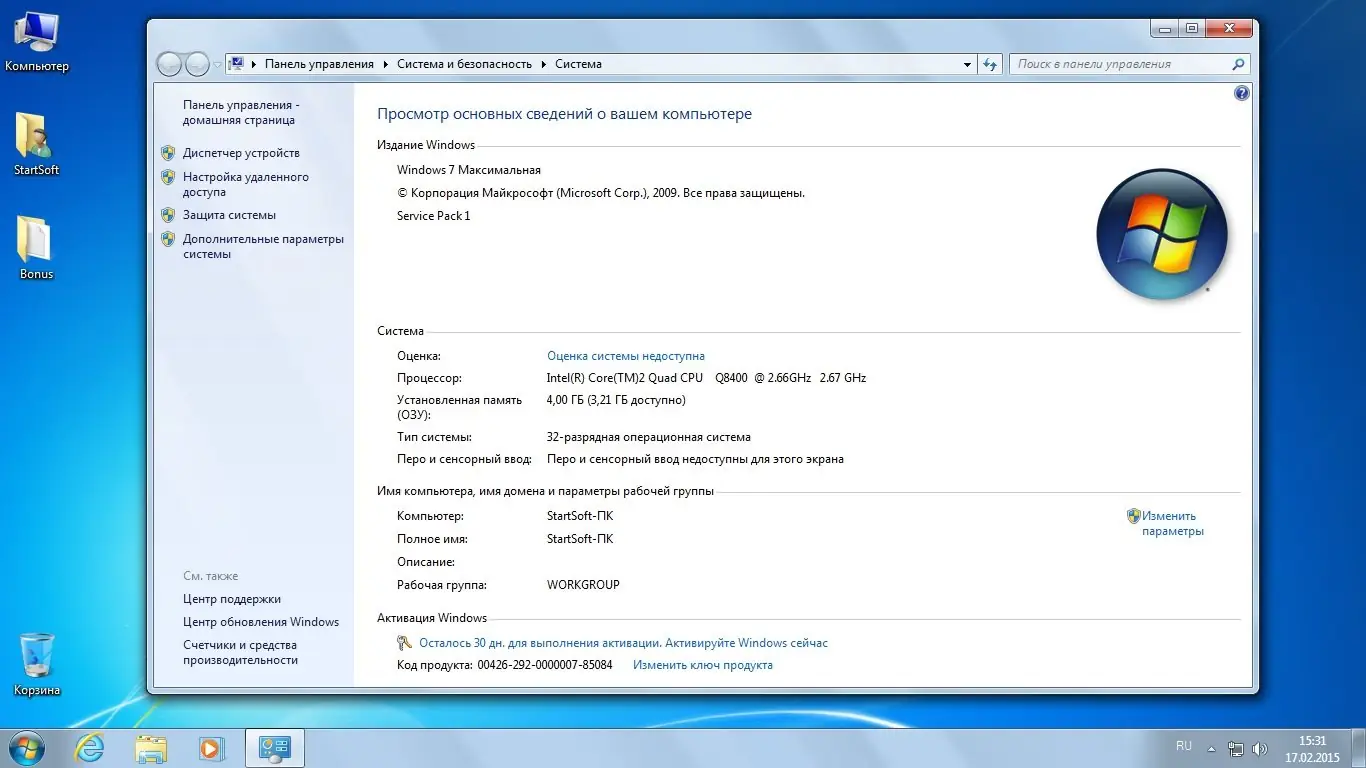Refresh the page using the address bar button
This screenshot has width=1366, height=768.
pos(990,64)
